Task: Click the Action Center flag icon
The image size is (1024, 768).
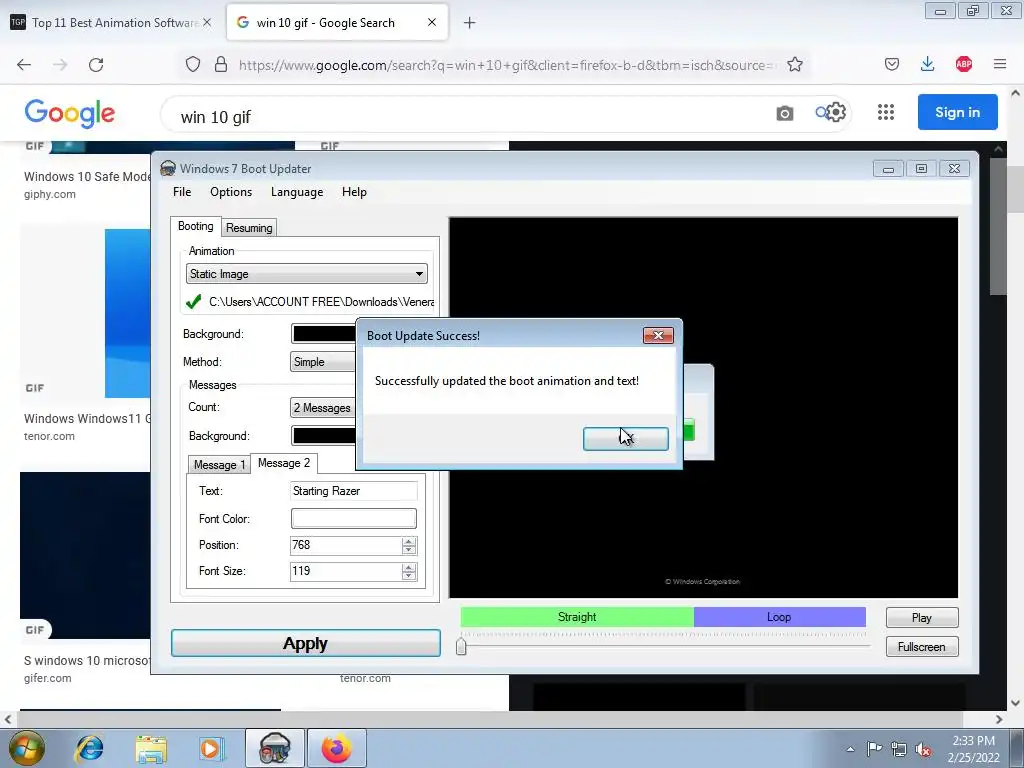Action: click(874, 749)
